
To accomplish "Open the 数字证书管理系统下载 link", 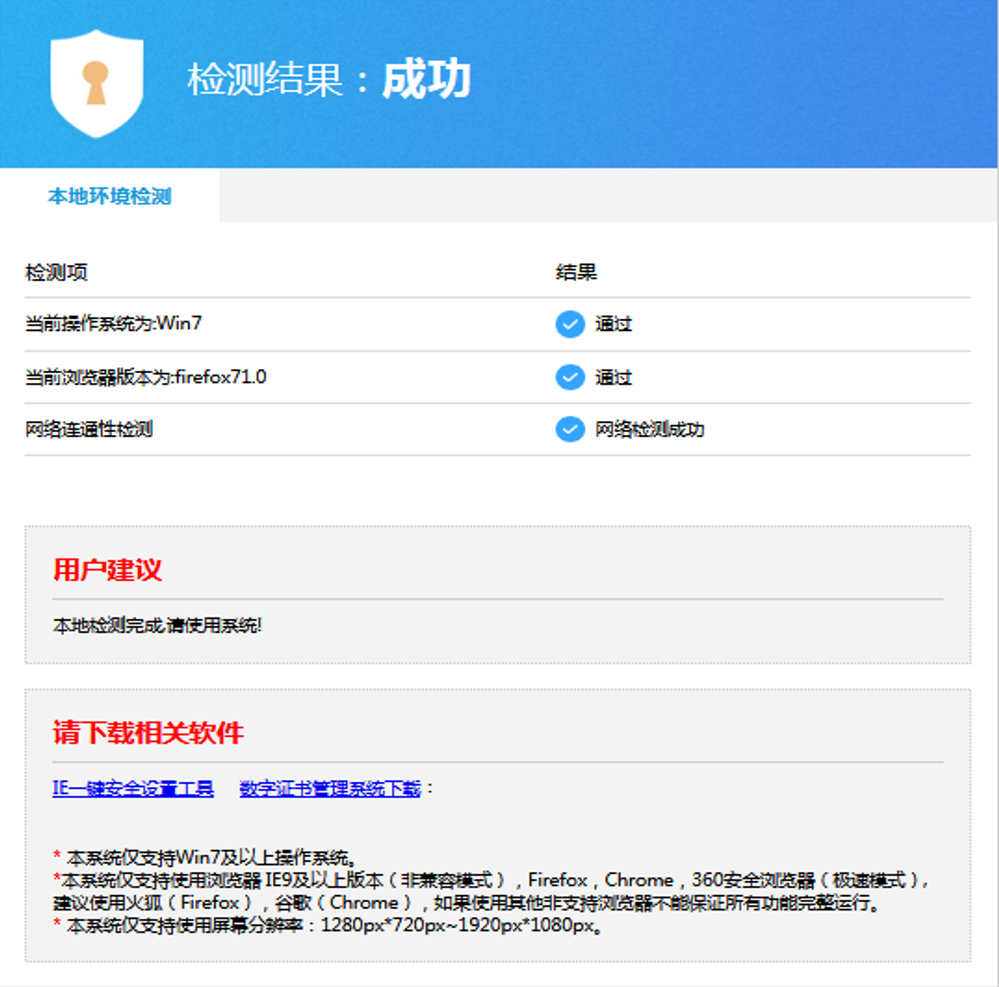I will [330, 789].
